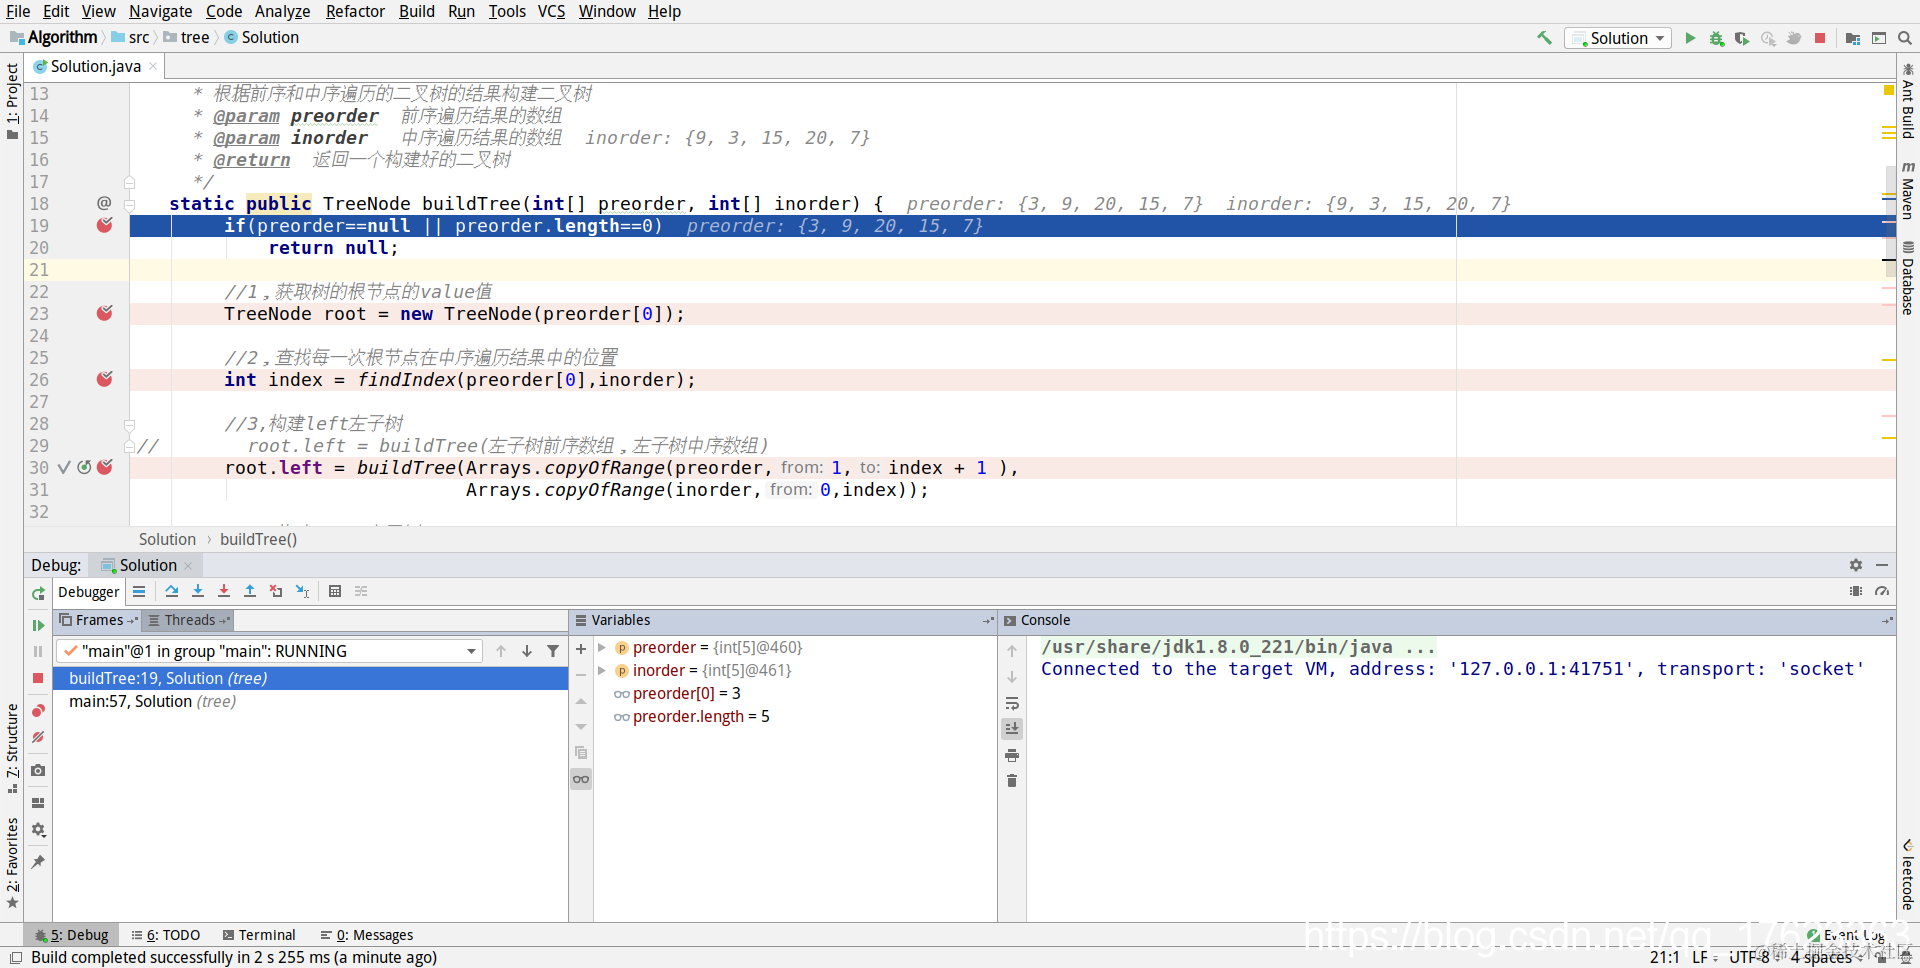The height and width of the screenshot is (968, 1920).
Task: Toggle frames filter funnel icon
Action: [x=553, y=651]
